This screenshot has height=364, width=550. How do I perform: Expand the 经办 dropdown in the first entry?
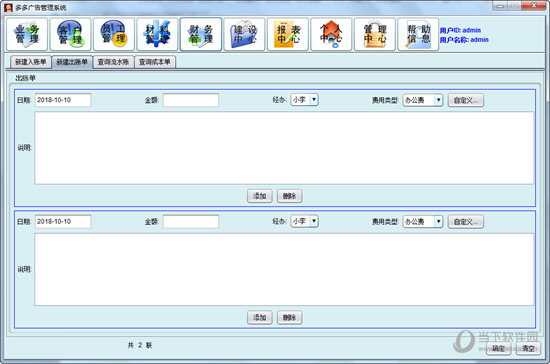click(314, 100)
